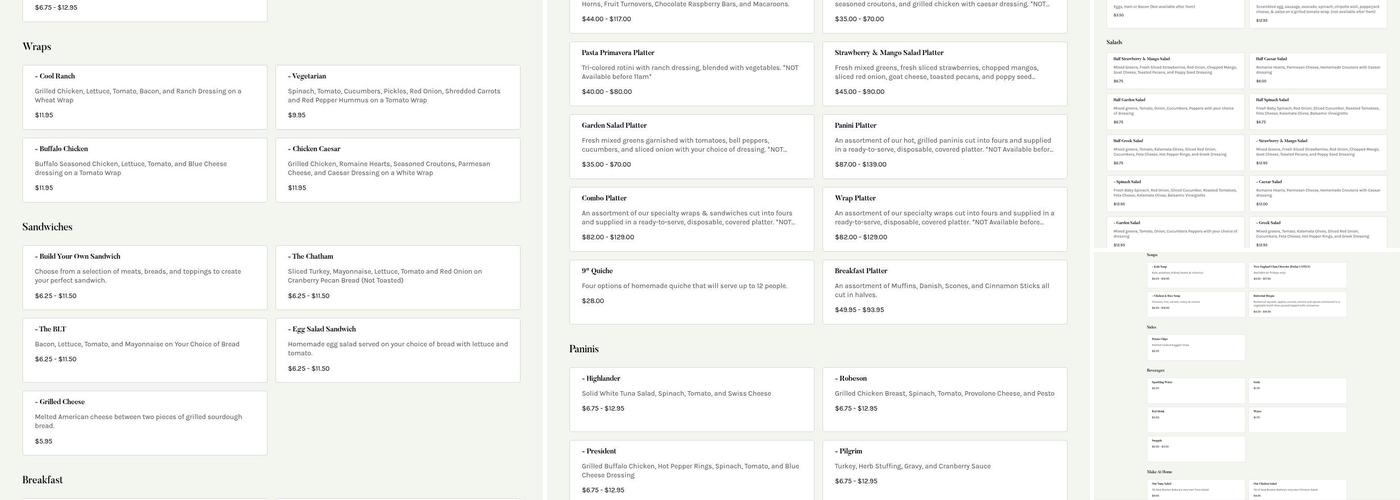Open the Chicken Caesar wrap card

pyautogui.click(x=398, y=170)
